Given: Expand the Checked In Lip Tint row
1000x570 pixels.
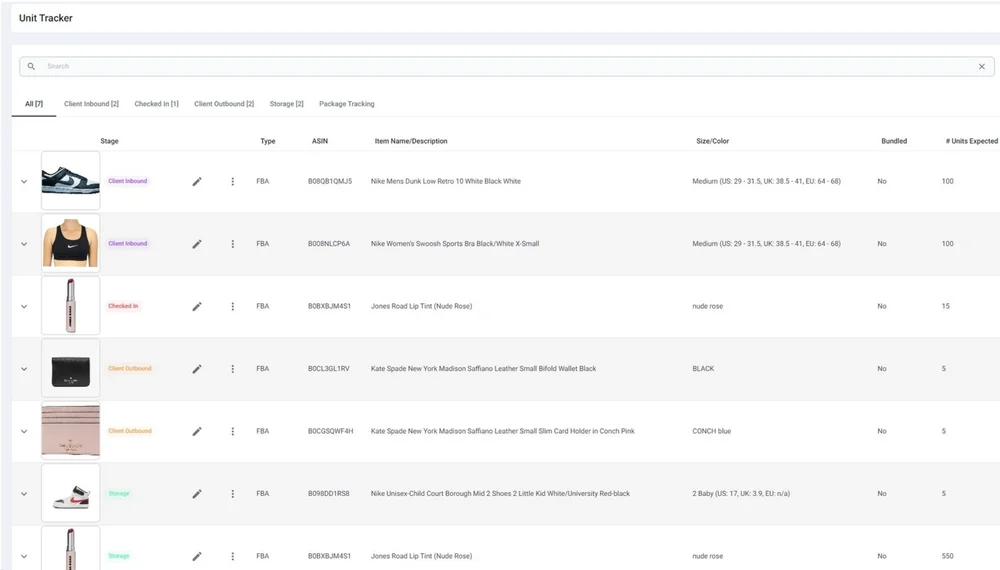Looking at the screenshot, I should [24, 307].
